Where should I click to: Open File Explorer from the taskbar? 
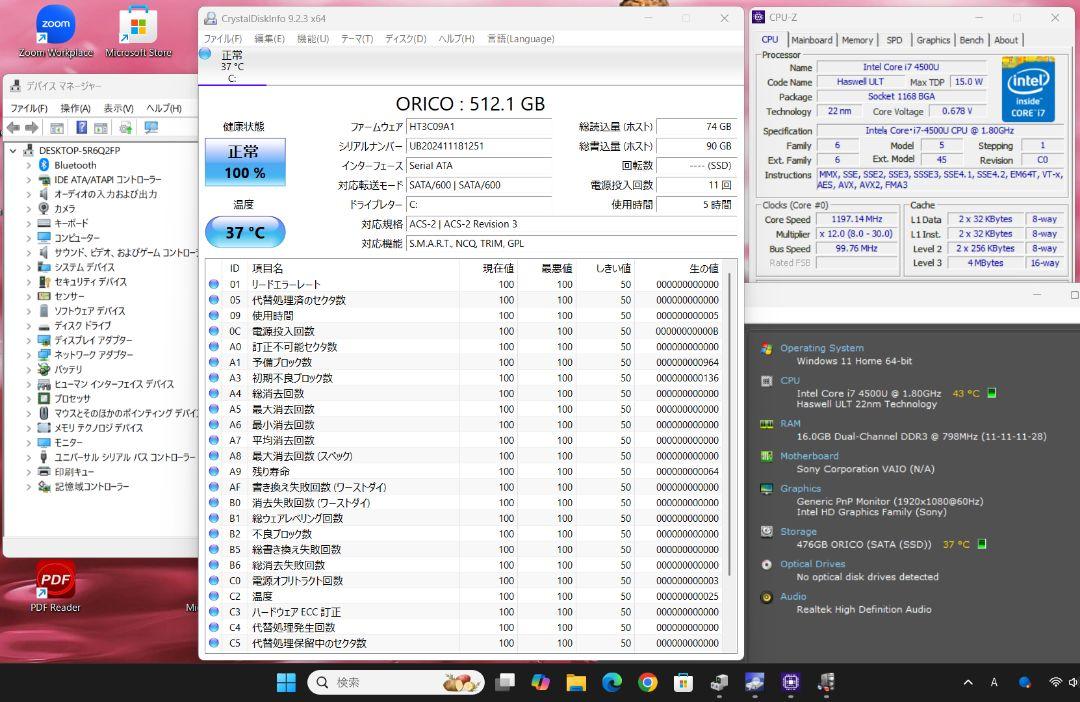coord(577,682)
